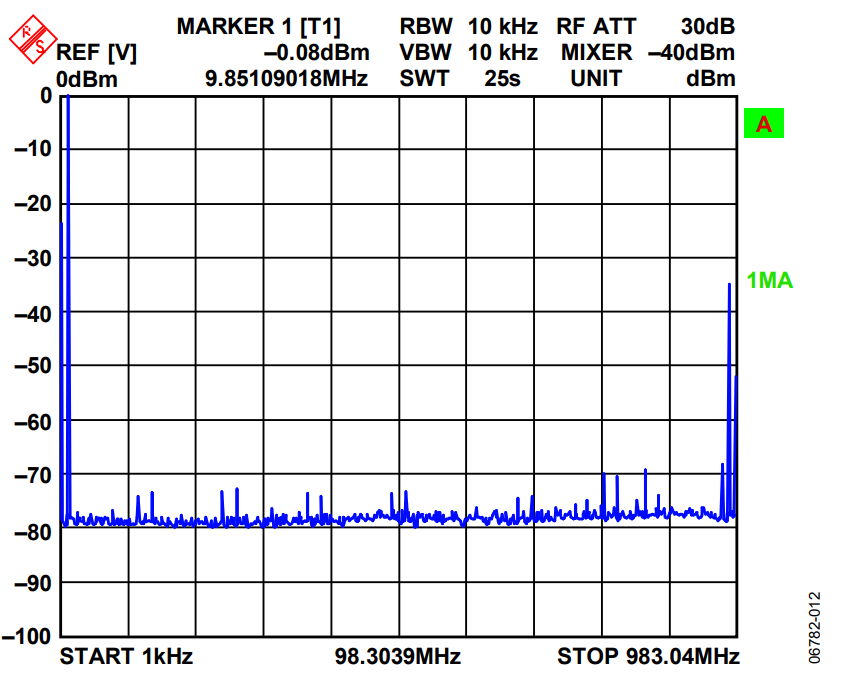Click the MARKER 1 [T1] header
This screenshot has width=842, height=677.
click(258, 26)
